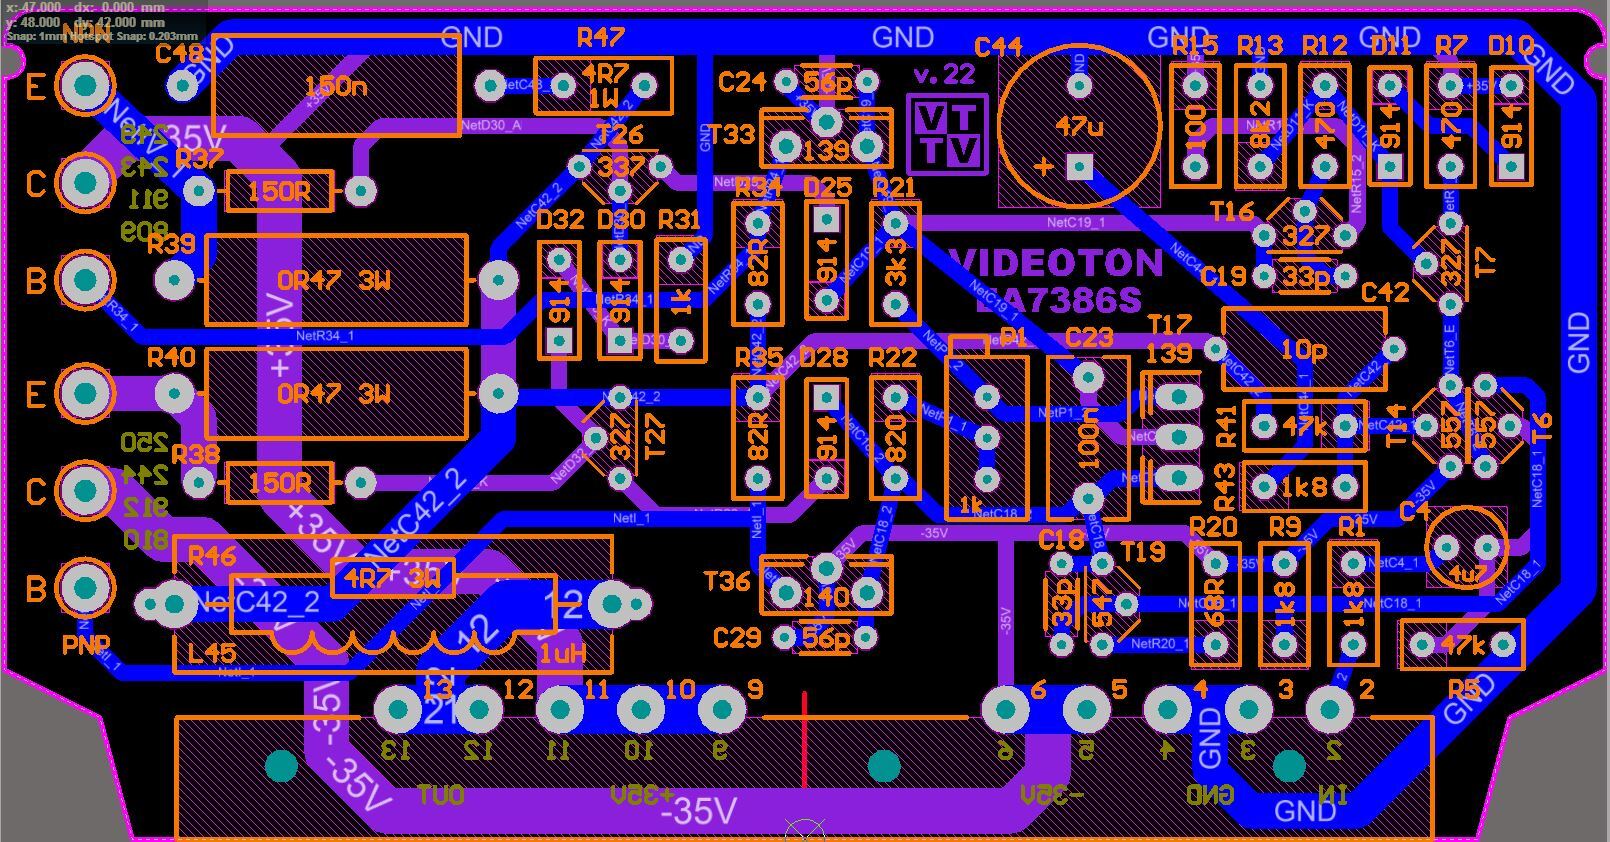The height and width of the screenshot is (842, 1610).
Task: Select connector pad 6 on bottom edge
Action: tap(1005, 710)
